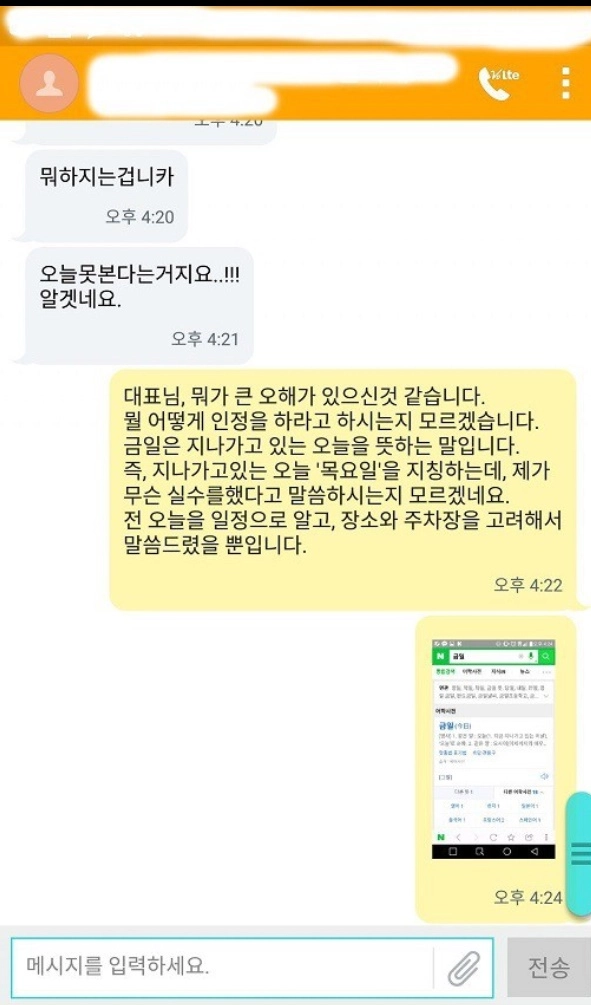
Task: Tap the 오후 4:20 timestamp
Action: click(x=140, y=217)
